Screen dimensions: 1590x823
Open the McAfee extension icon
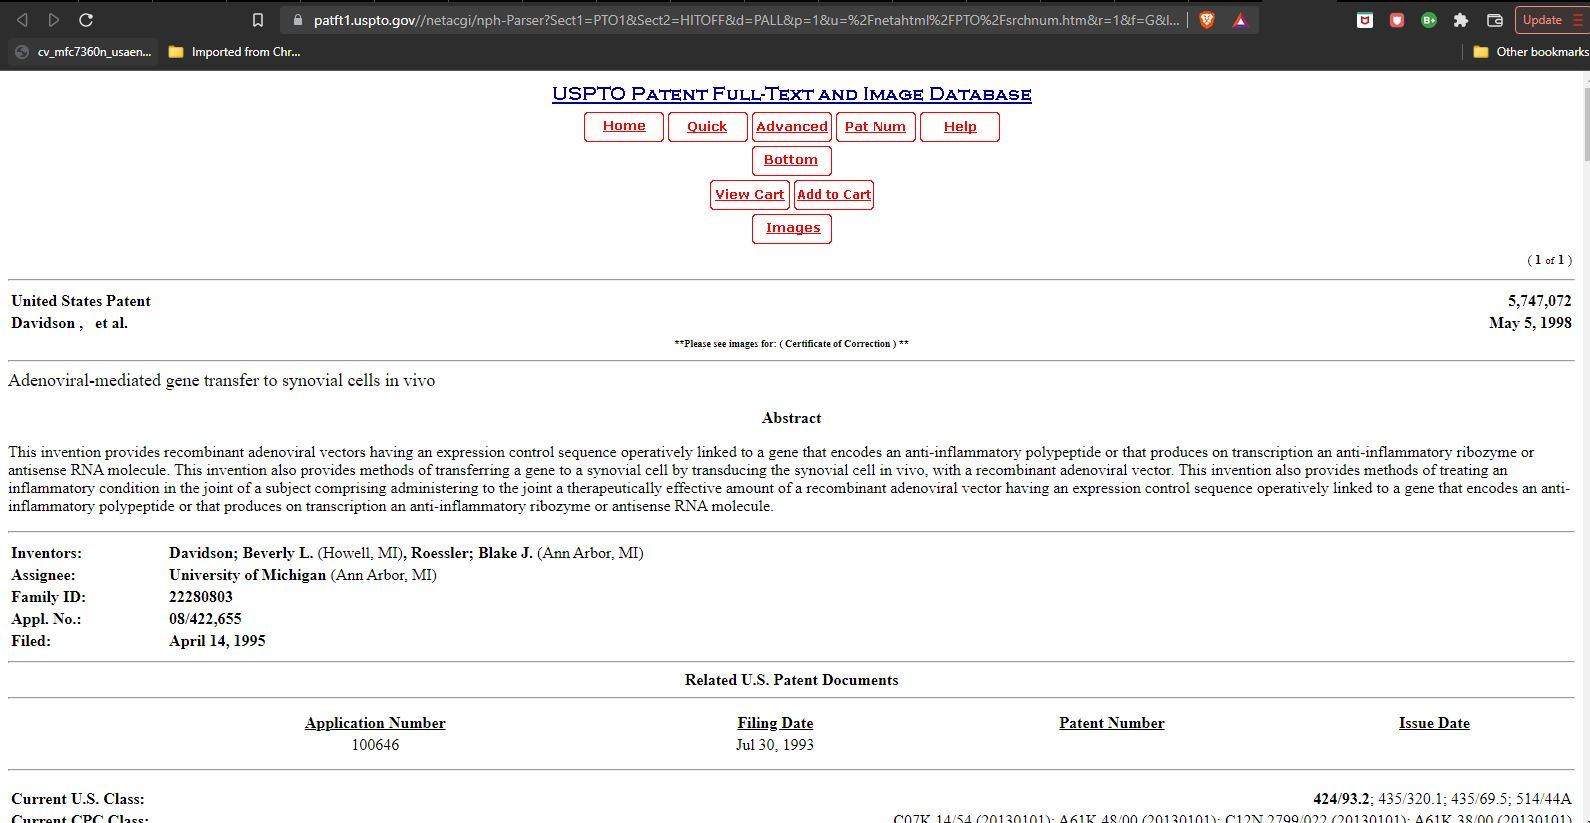click(1365, 20)
